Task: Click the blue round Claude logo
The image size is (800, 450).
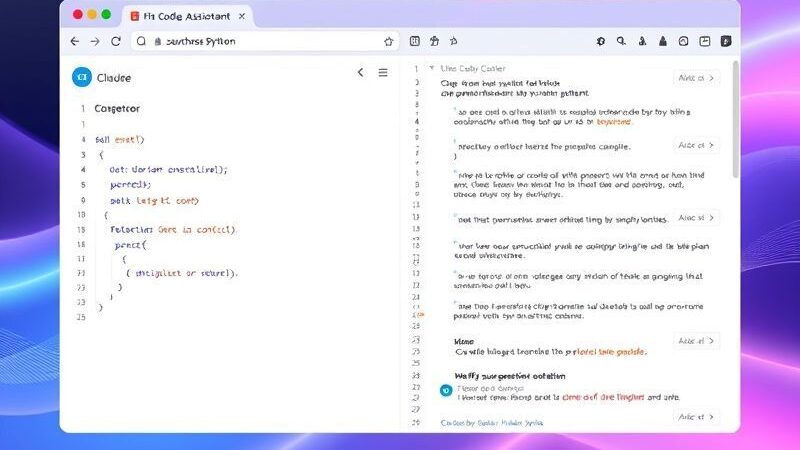Action: [82, 77]
